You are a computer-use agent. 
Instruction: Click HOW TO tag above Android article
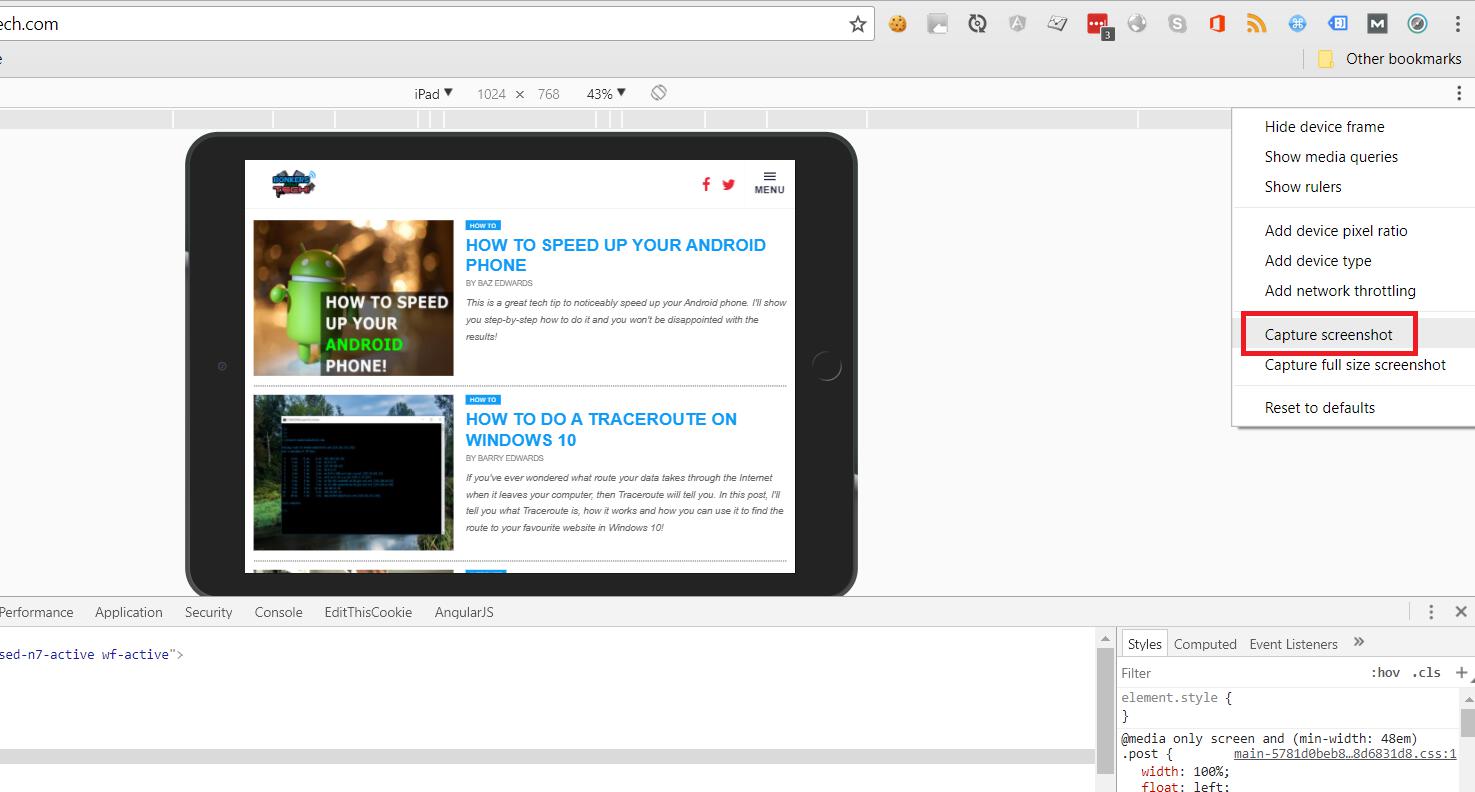click(482, 226)
